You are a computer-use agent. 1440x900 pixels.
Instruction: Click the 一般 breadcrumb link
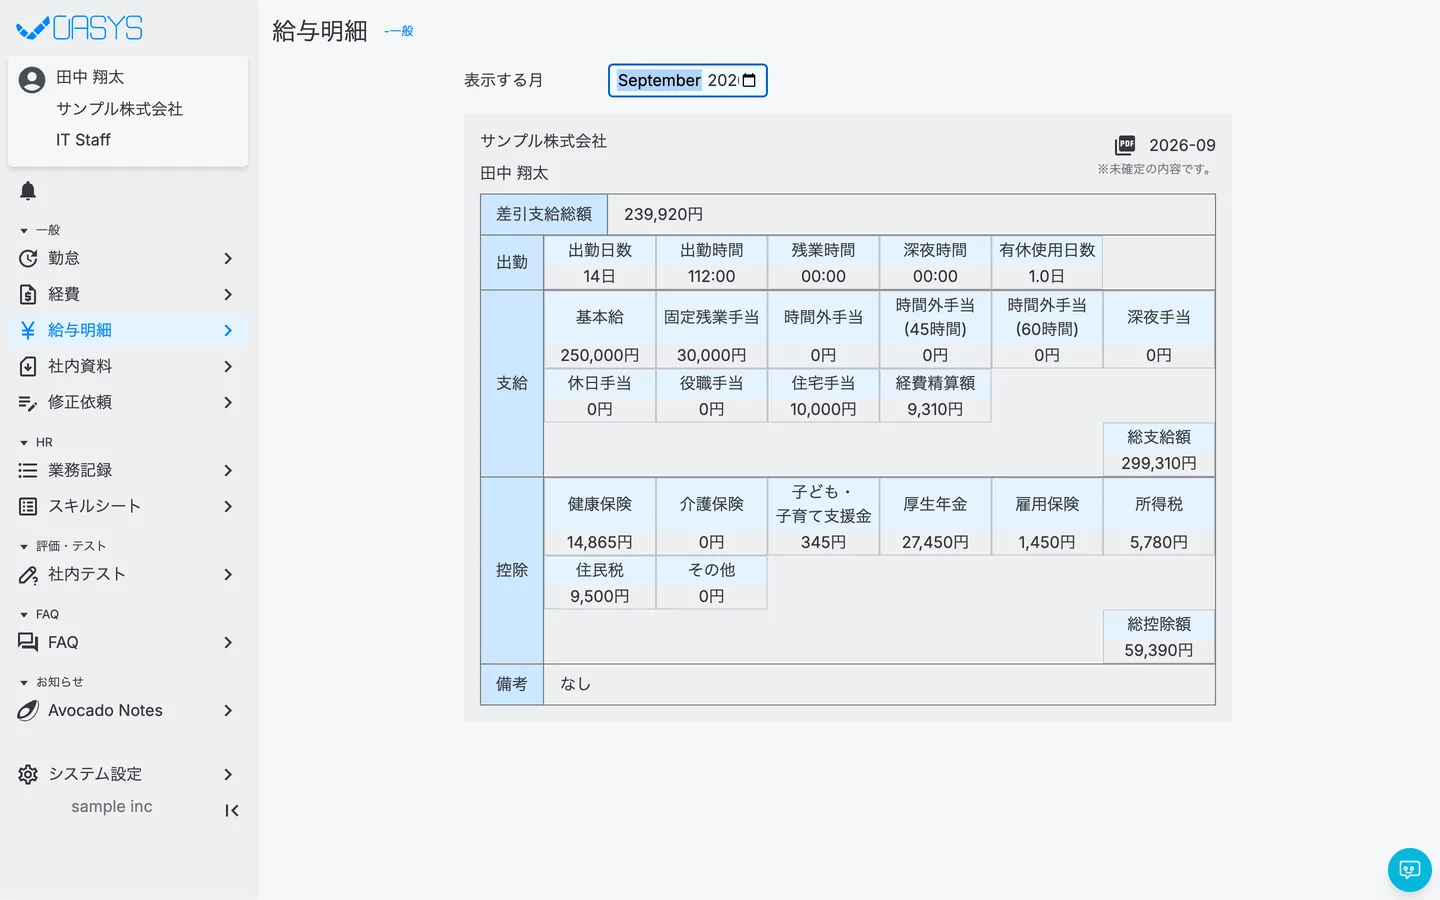click(x=399, y=31)
